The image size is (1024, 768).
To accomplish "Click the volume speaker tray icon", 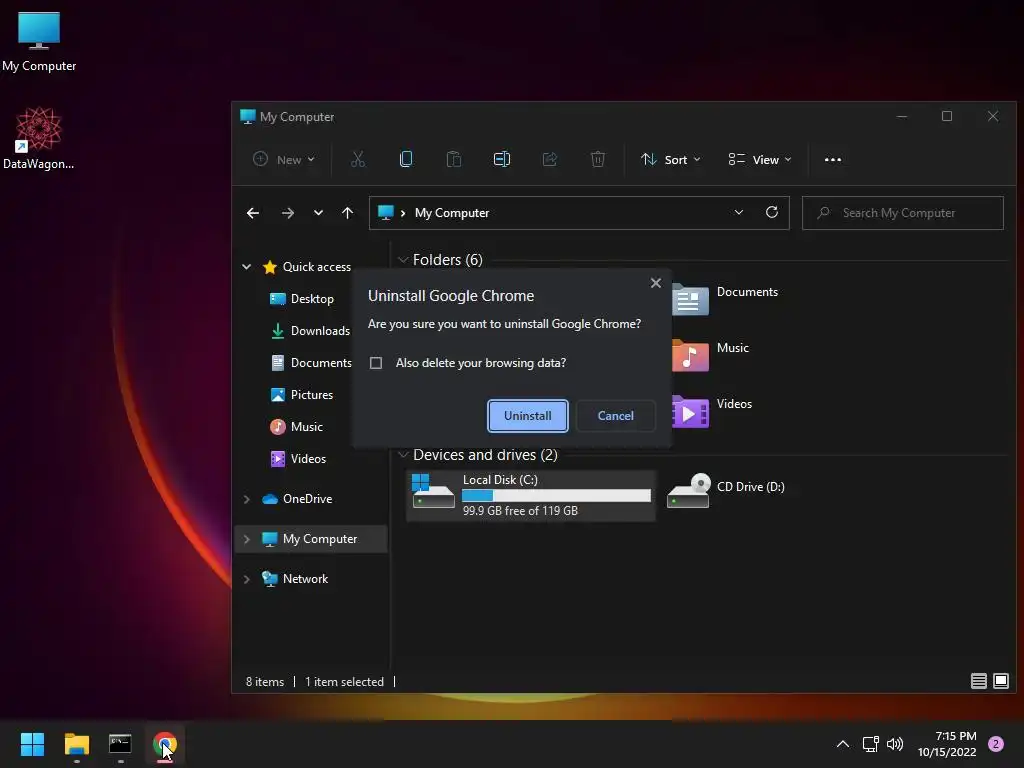I will pos(895,744).
